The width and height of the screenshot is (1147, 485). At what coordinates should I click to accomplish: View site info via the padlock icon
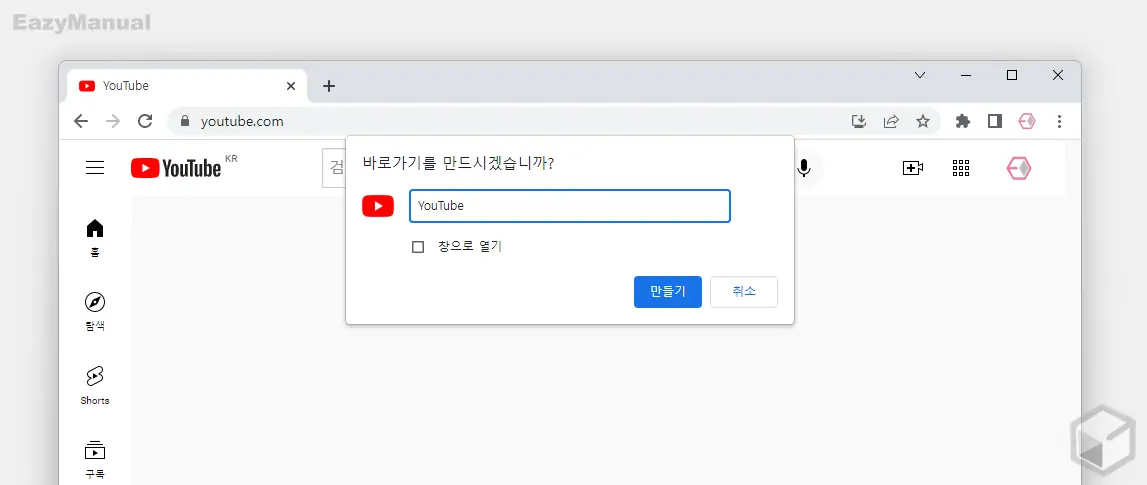pos(184,121)
